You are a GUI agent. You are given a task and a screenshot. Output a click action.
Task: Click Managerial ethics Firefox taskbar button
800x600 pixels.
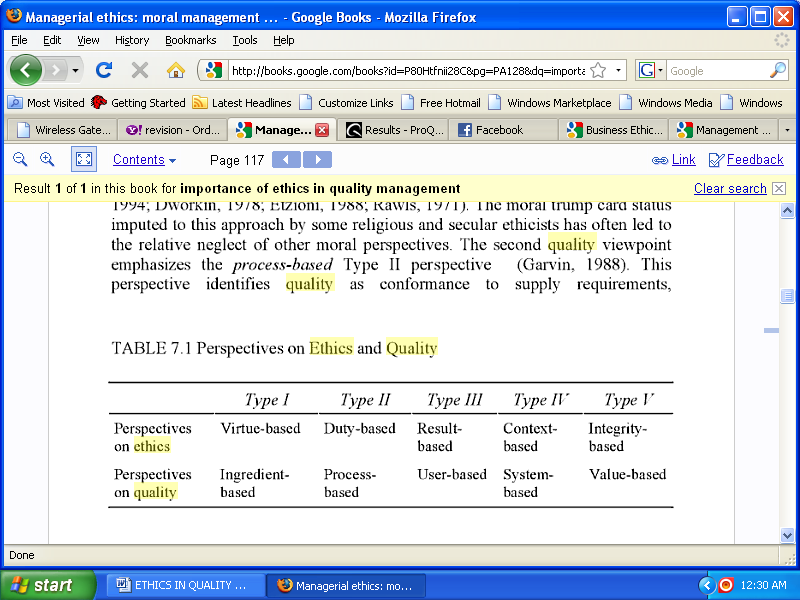(x=346, y=586)
